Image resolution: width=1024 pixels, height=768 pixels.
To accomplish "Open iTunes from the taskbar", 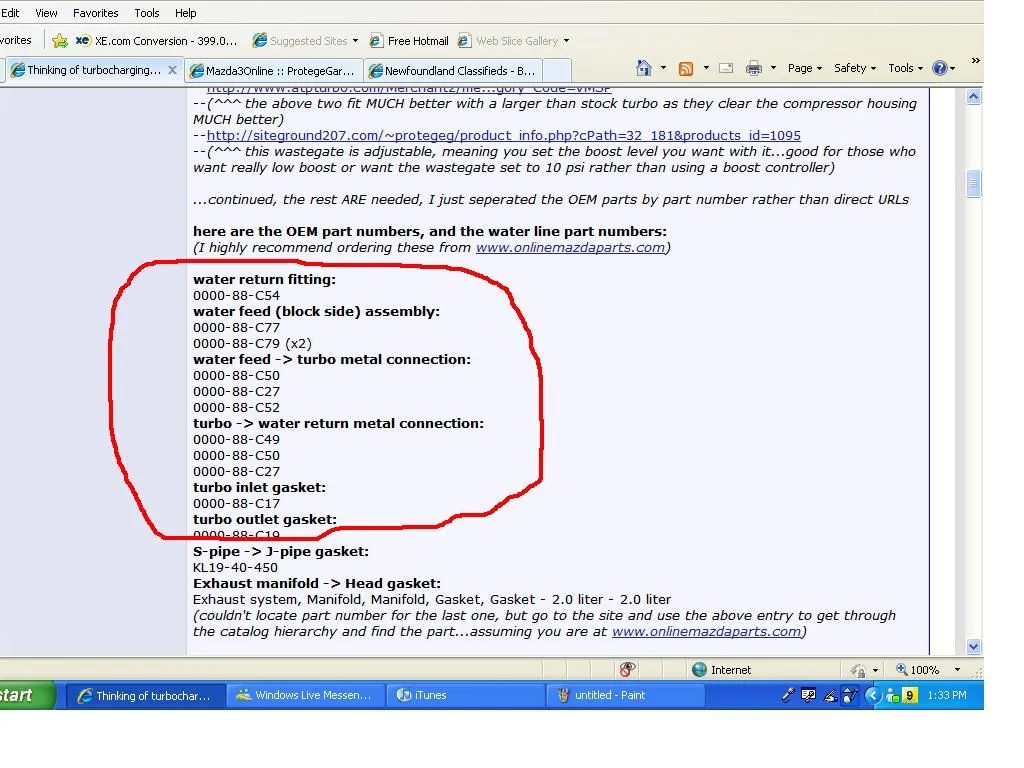I will coord(422,695).
